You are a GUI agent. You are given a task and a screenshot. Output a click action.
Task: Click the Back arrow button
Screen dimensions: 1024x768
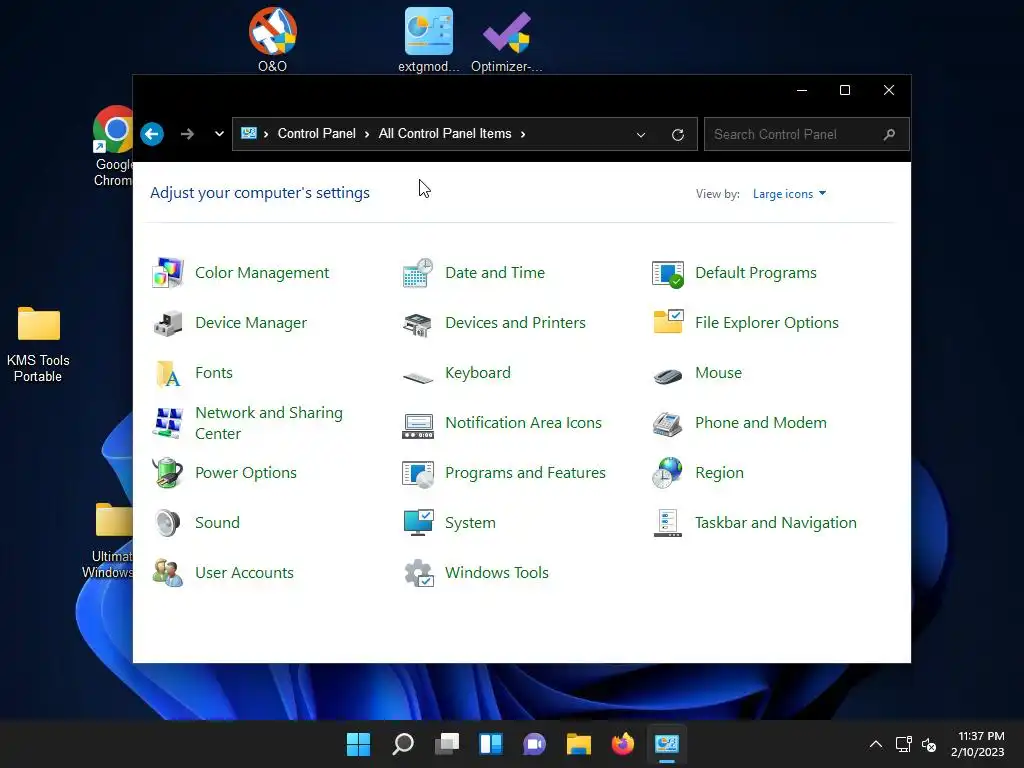(152, 134)
